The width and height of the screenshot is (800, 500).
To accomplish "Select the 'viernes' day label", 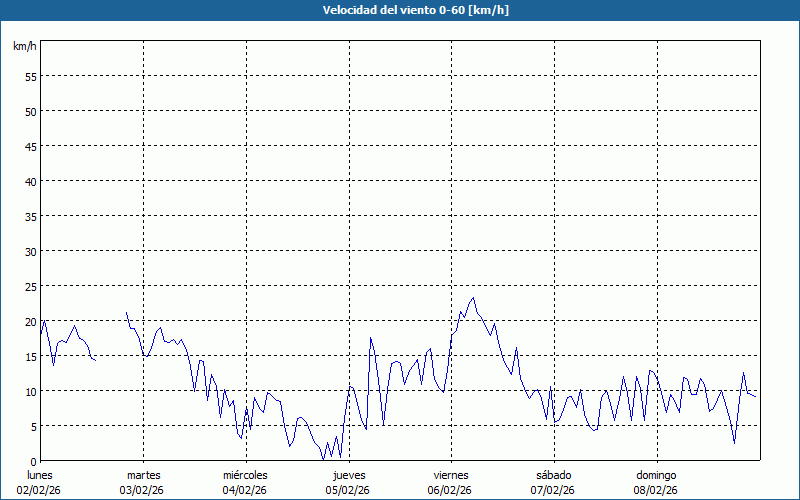I will tap(451, 475).
